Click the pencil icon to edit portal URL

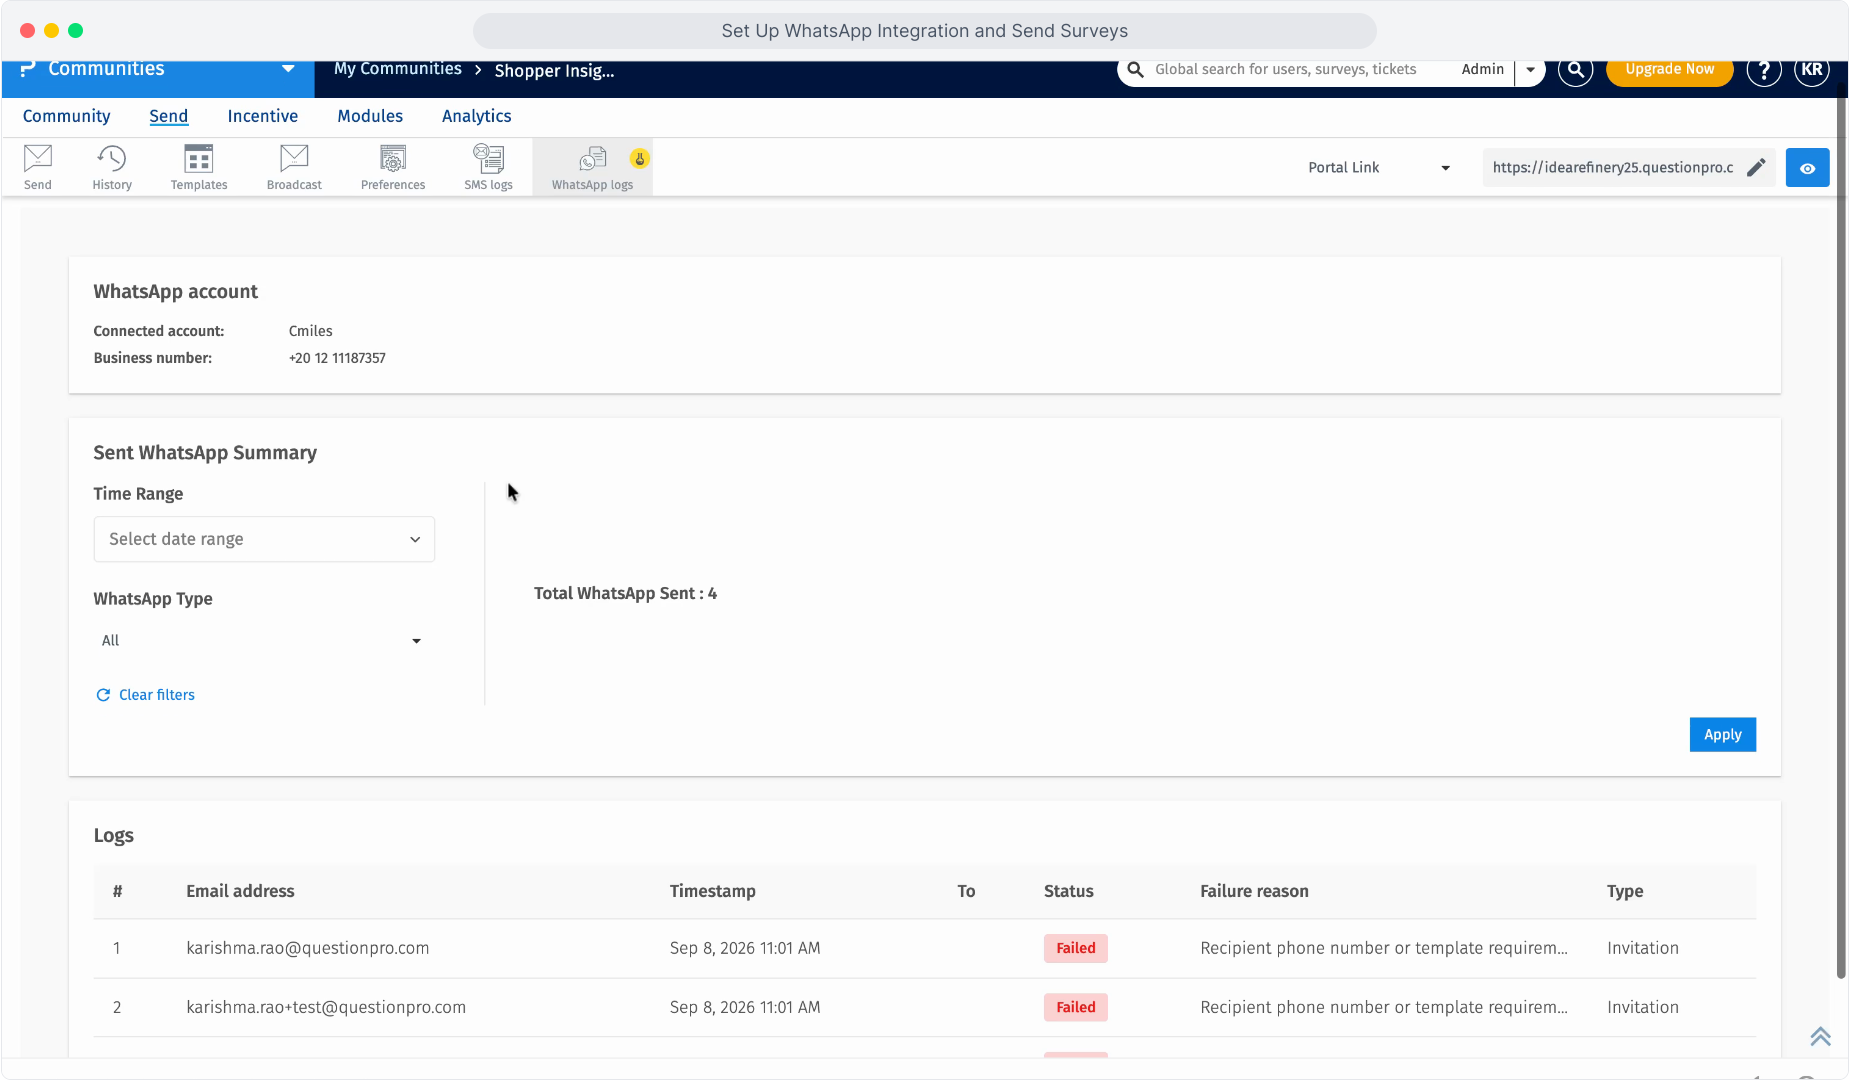[x=1756, y=167]
